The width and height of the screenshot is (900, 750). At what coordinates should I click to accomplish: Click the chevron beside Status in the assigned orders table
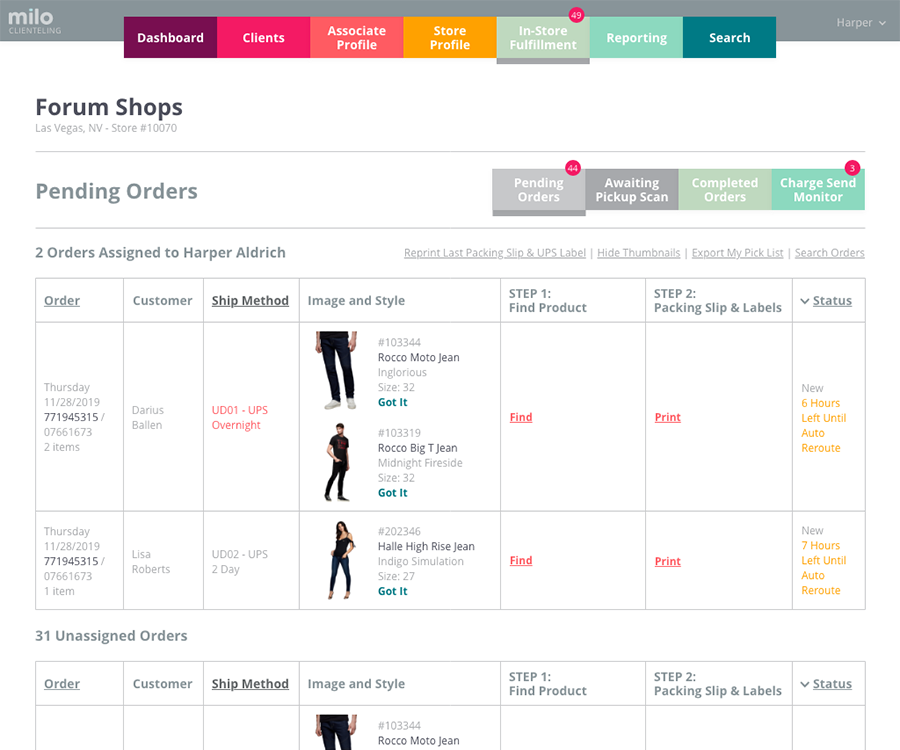click(805, 301)
